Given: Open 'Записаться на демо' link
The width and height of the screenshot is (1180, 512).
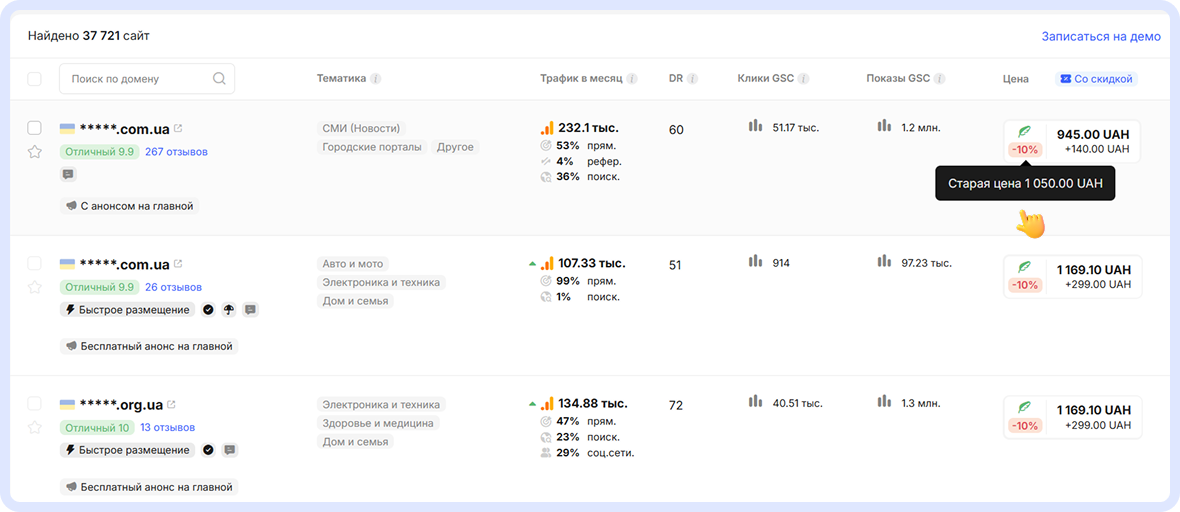Looking at the screenshot, I should [x=1100, y=36].
